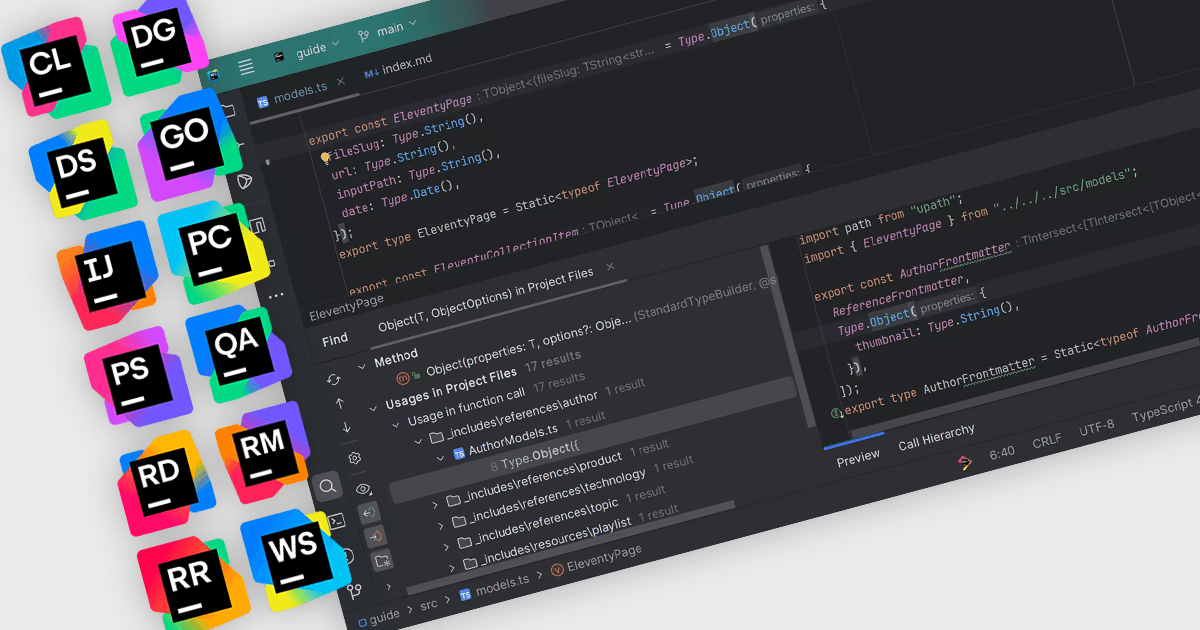Click the UTF-8 encoding indicator
This screenshot has height=630, width=1200.
click(1097, 427)
